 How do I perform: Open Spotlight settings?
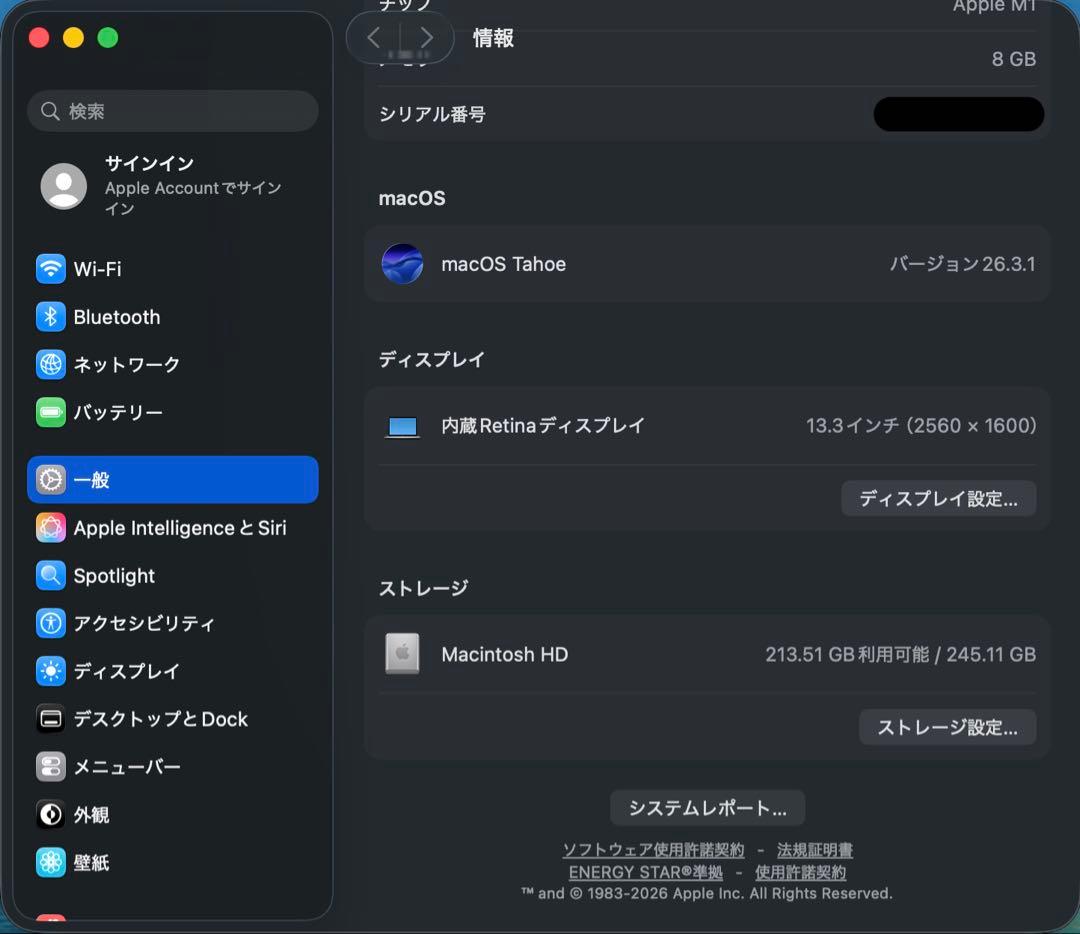point(113,575)
